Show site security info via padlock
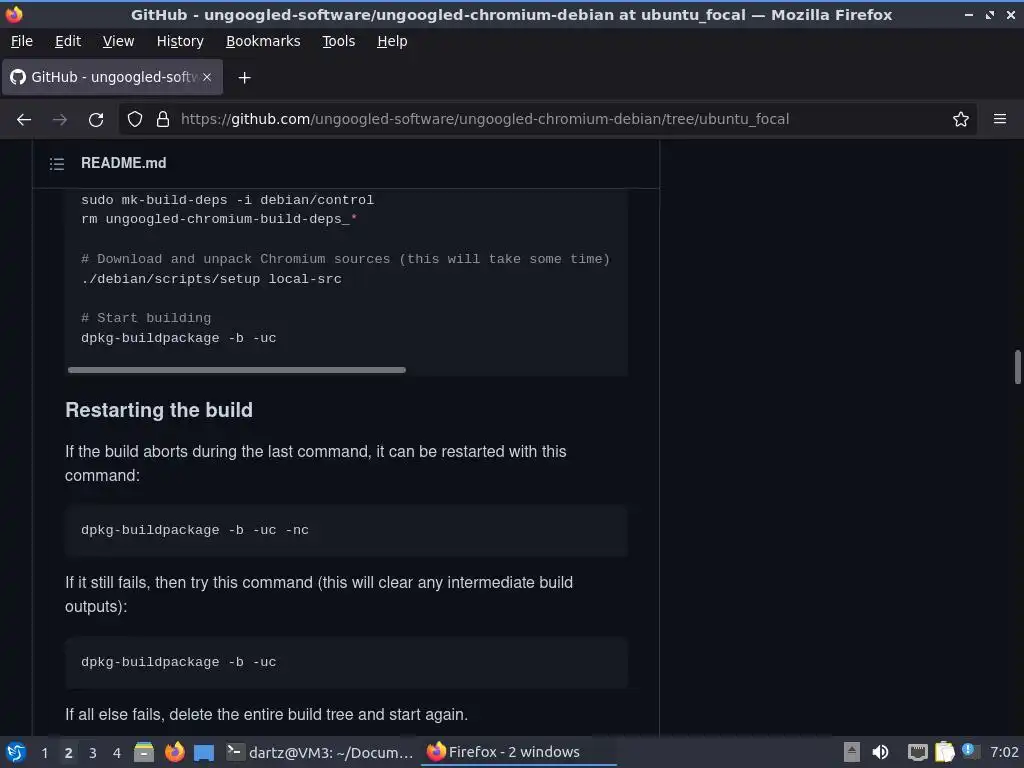 pos(163,120)
